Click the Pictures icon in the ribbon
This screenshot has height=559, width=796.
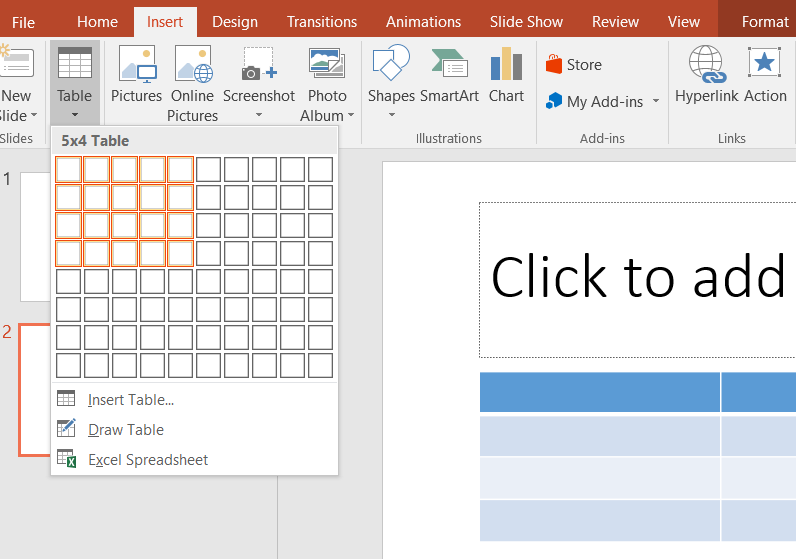click(x=136, y=65)
